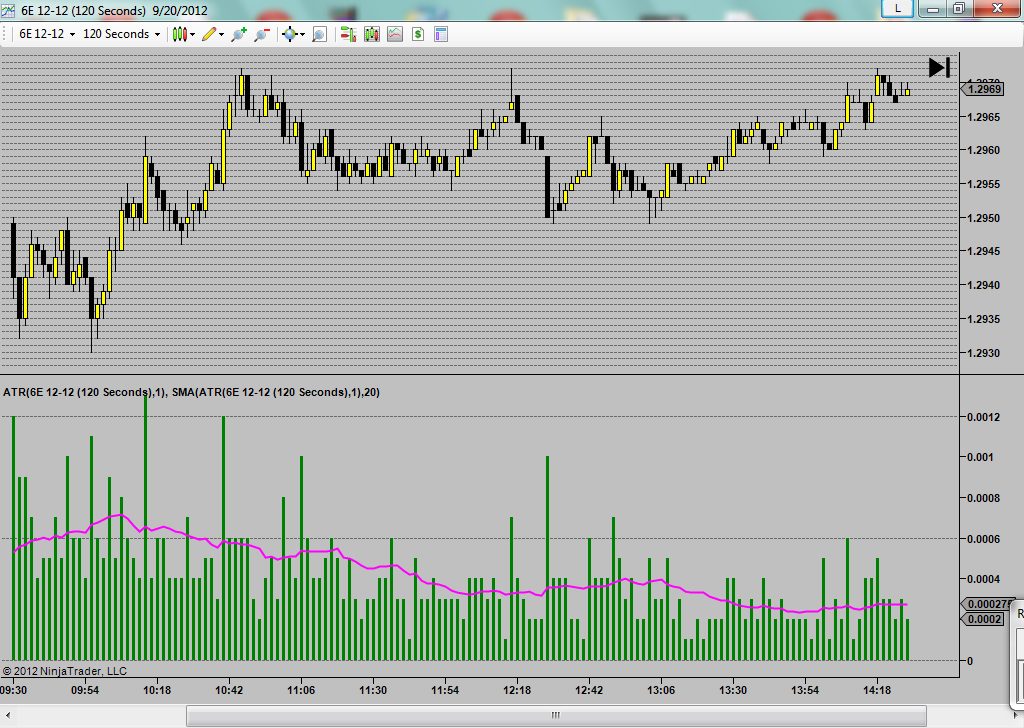
Task: Click the ATR and SMA indicator label
Action: pos(191,392)
